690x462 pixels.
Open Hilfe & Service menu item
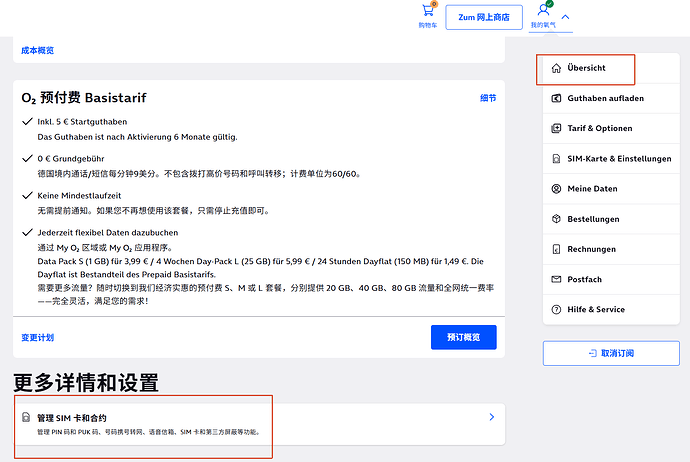point(611,309)
